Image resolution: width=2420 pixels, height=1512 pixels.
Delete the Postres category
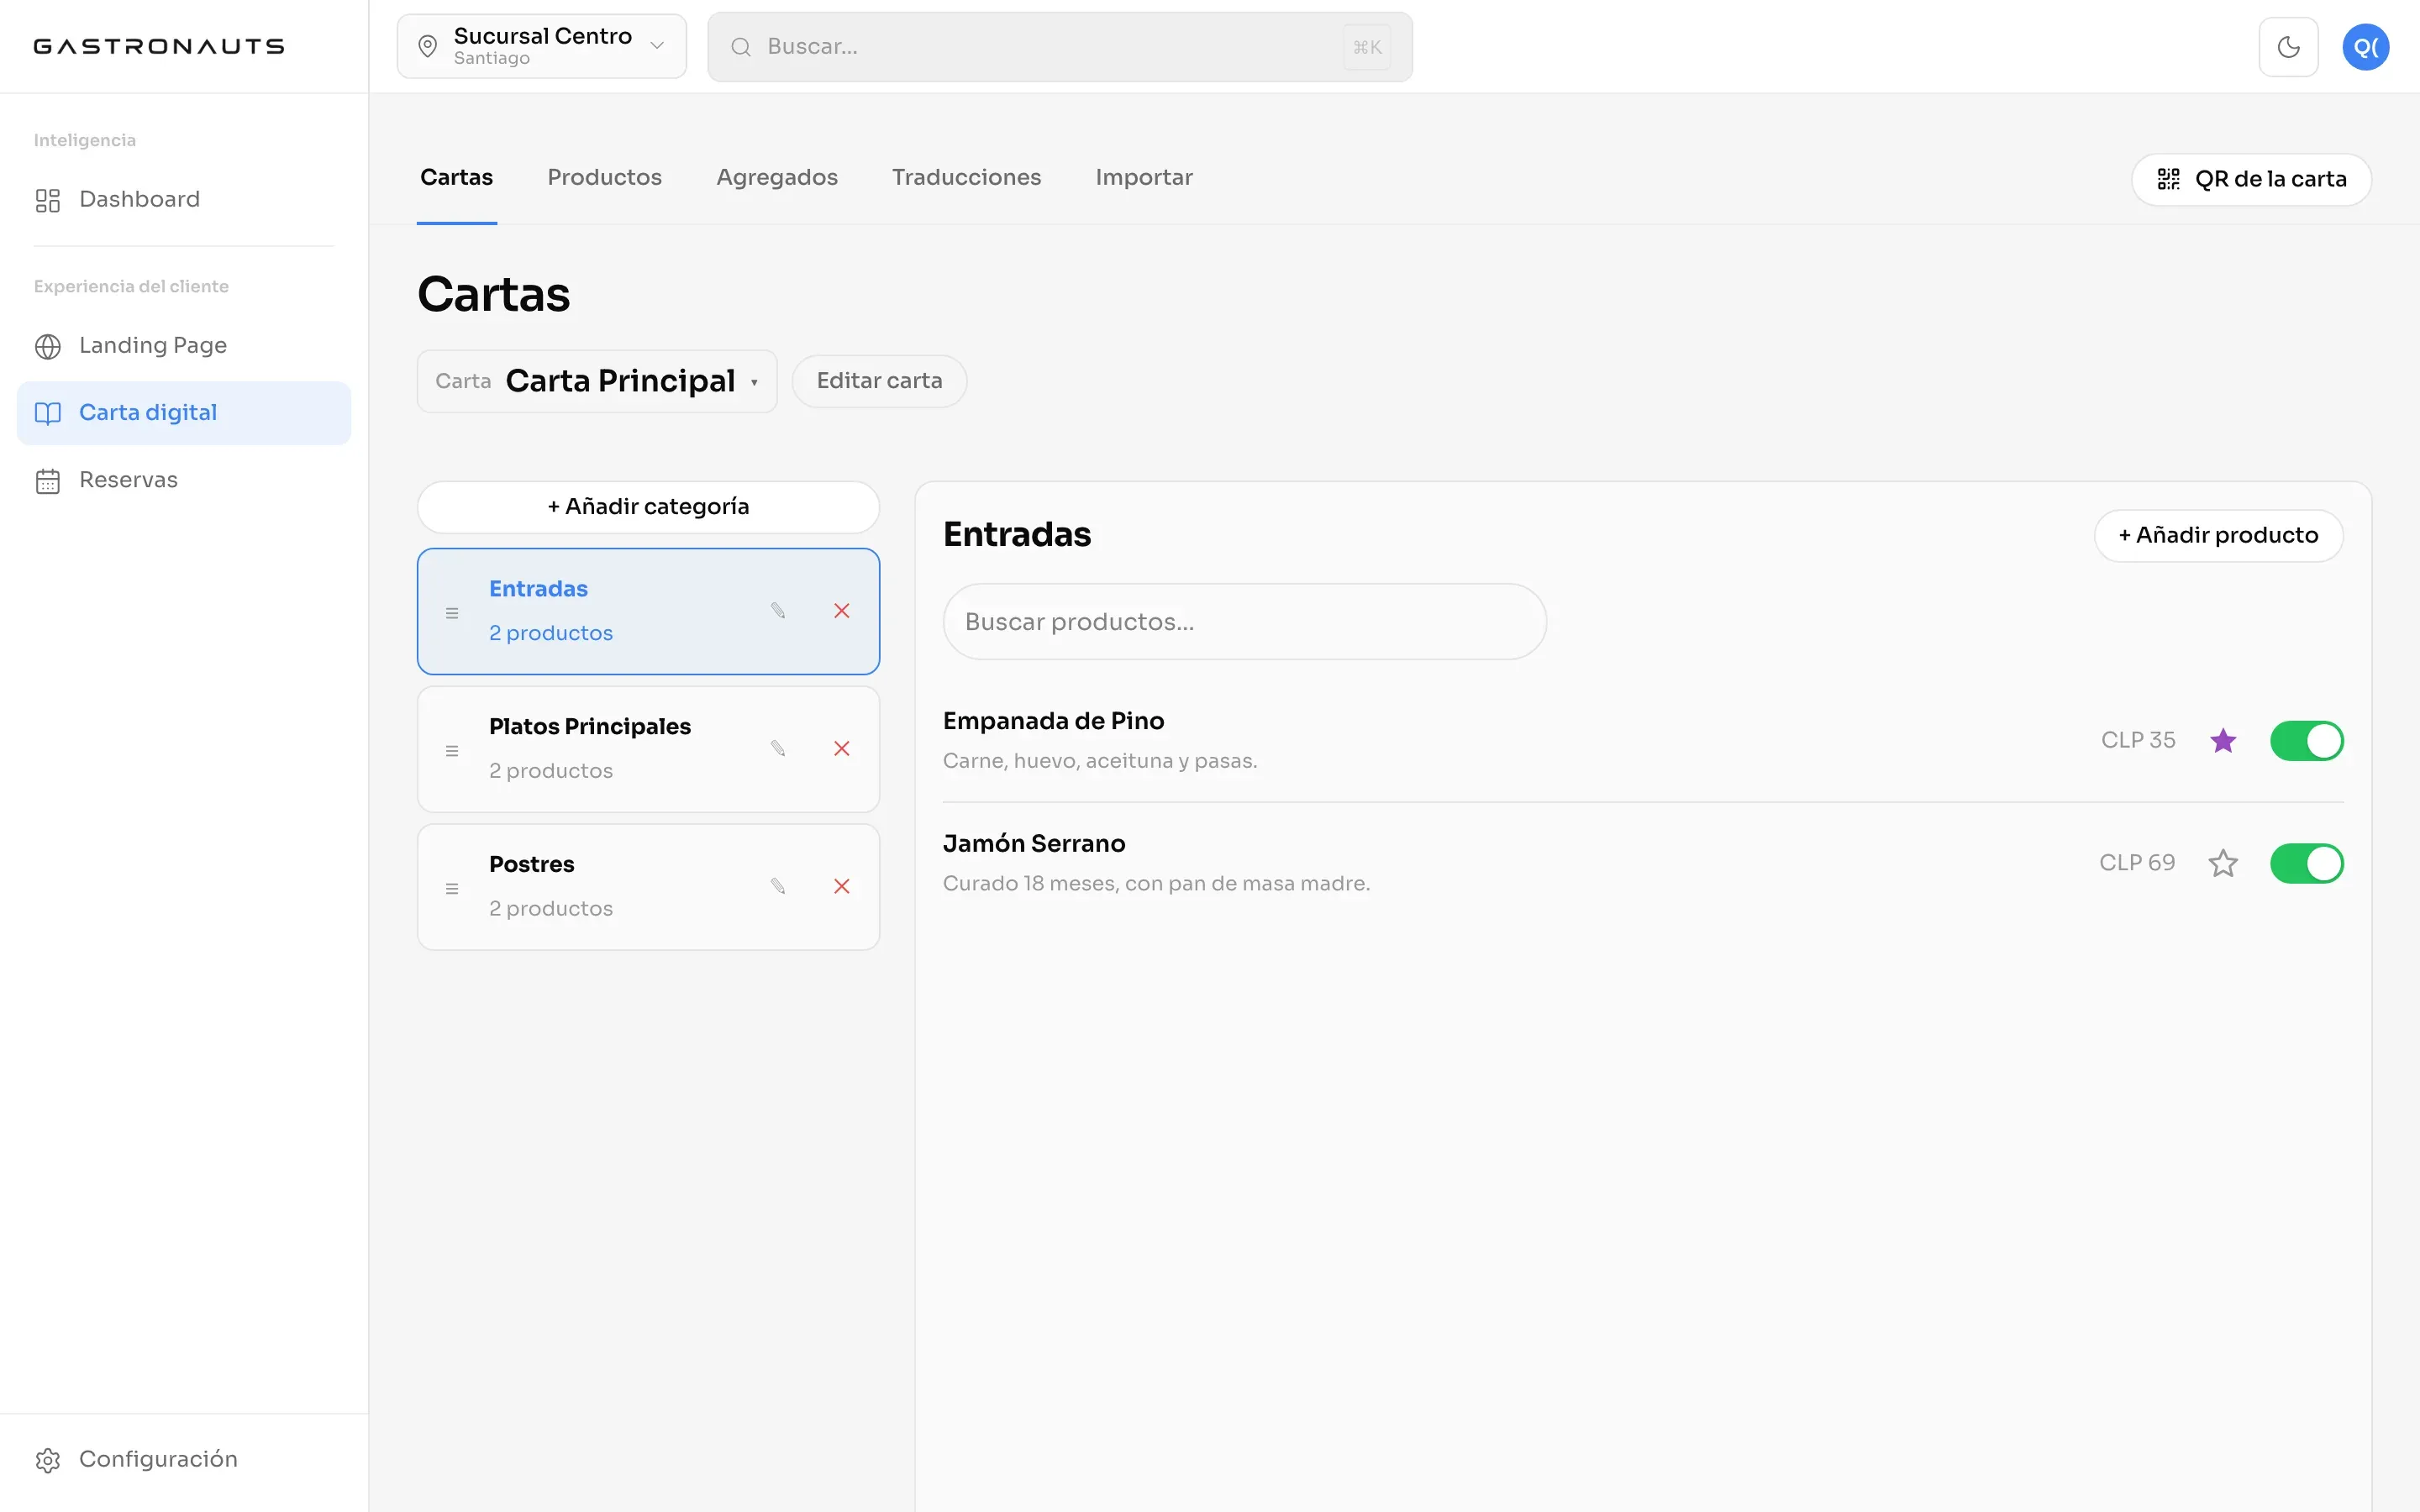(842, 886)
